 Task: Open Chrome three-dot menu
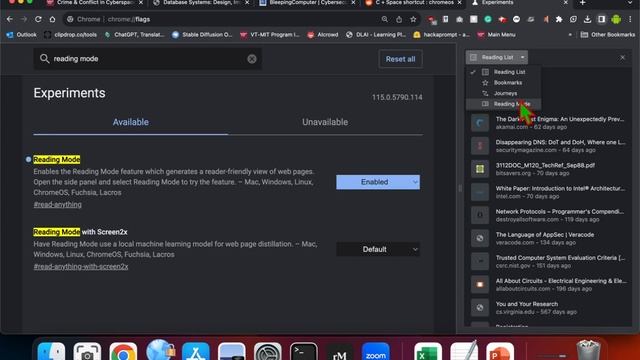(x=631, y=19)
